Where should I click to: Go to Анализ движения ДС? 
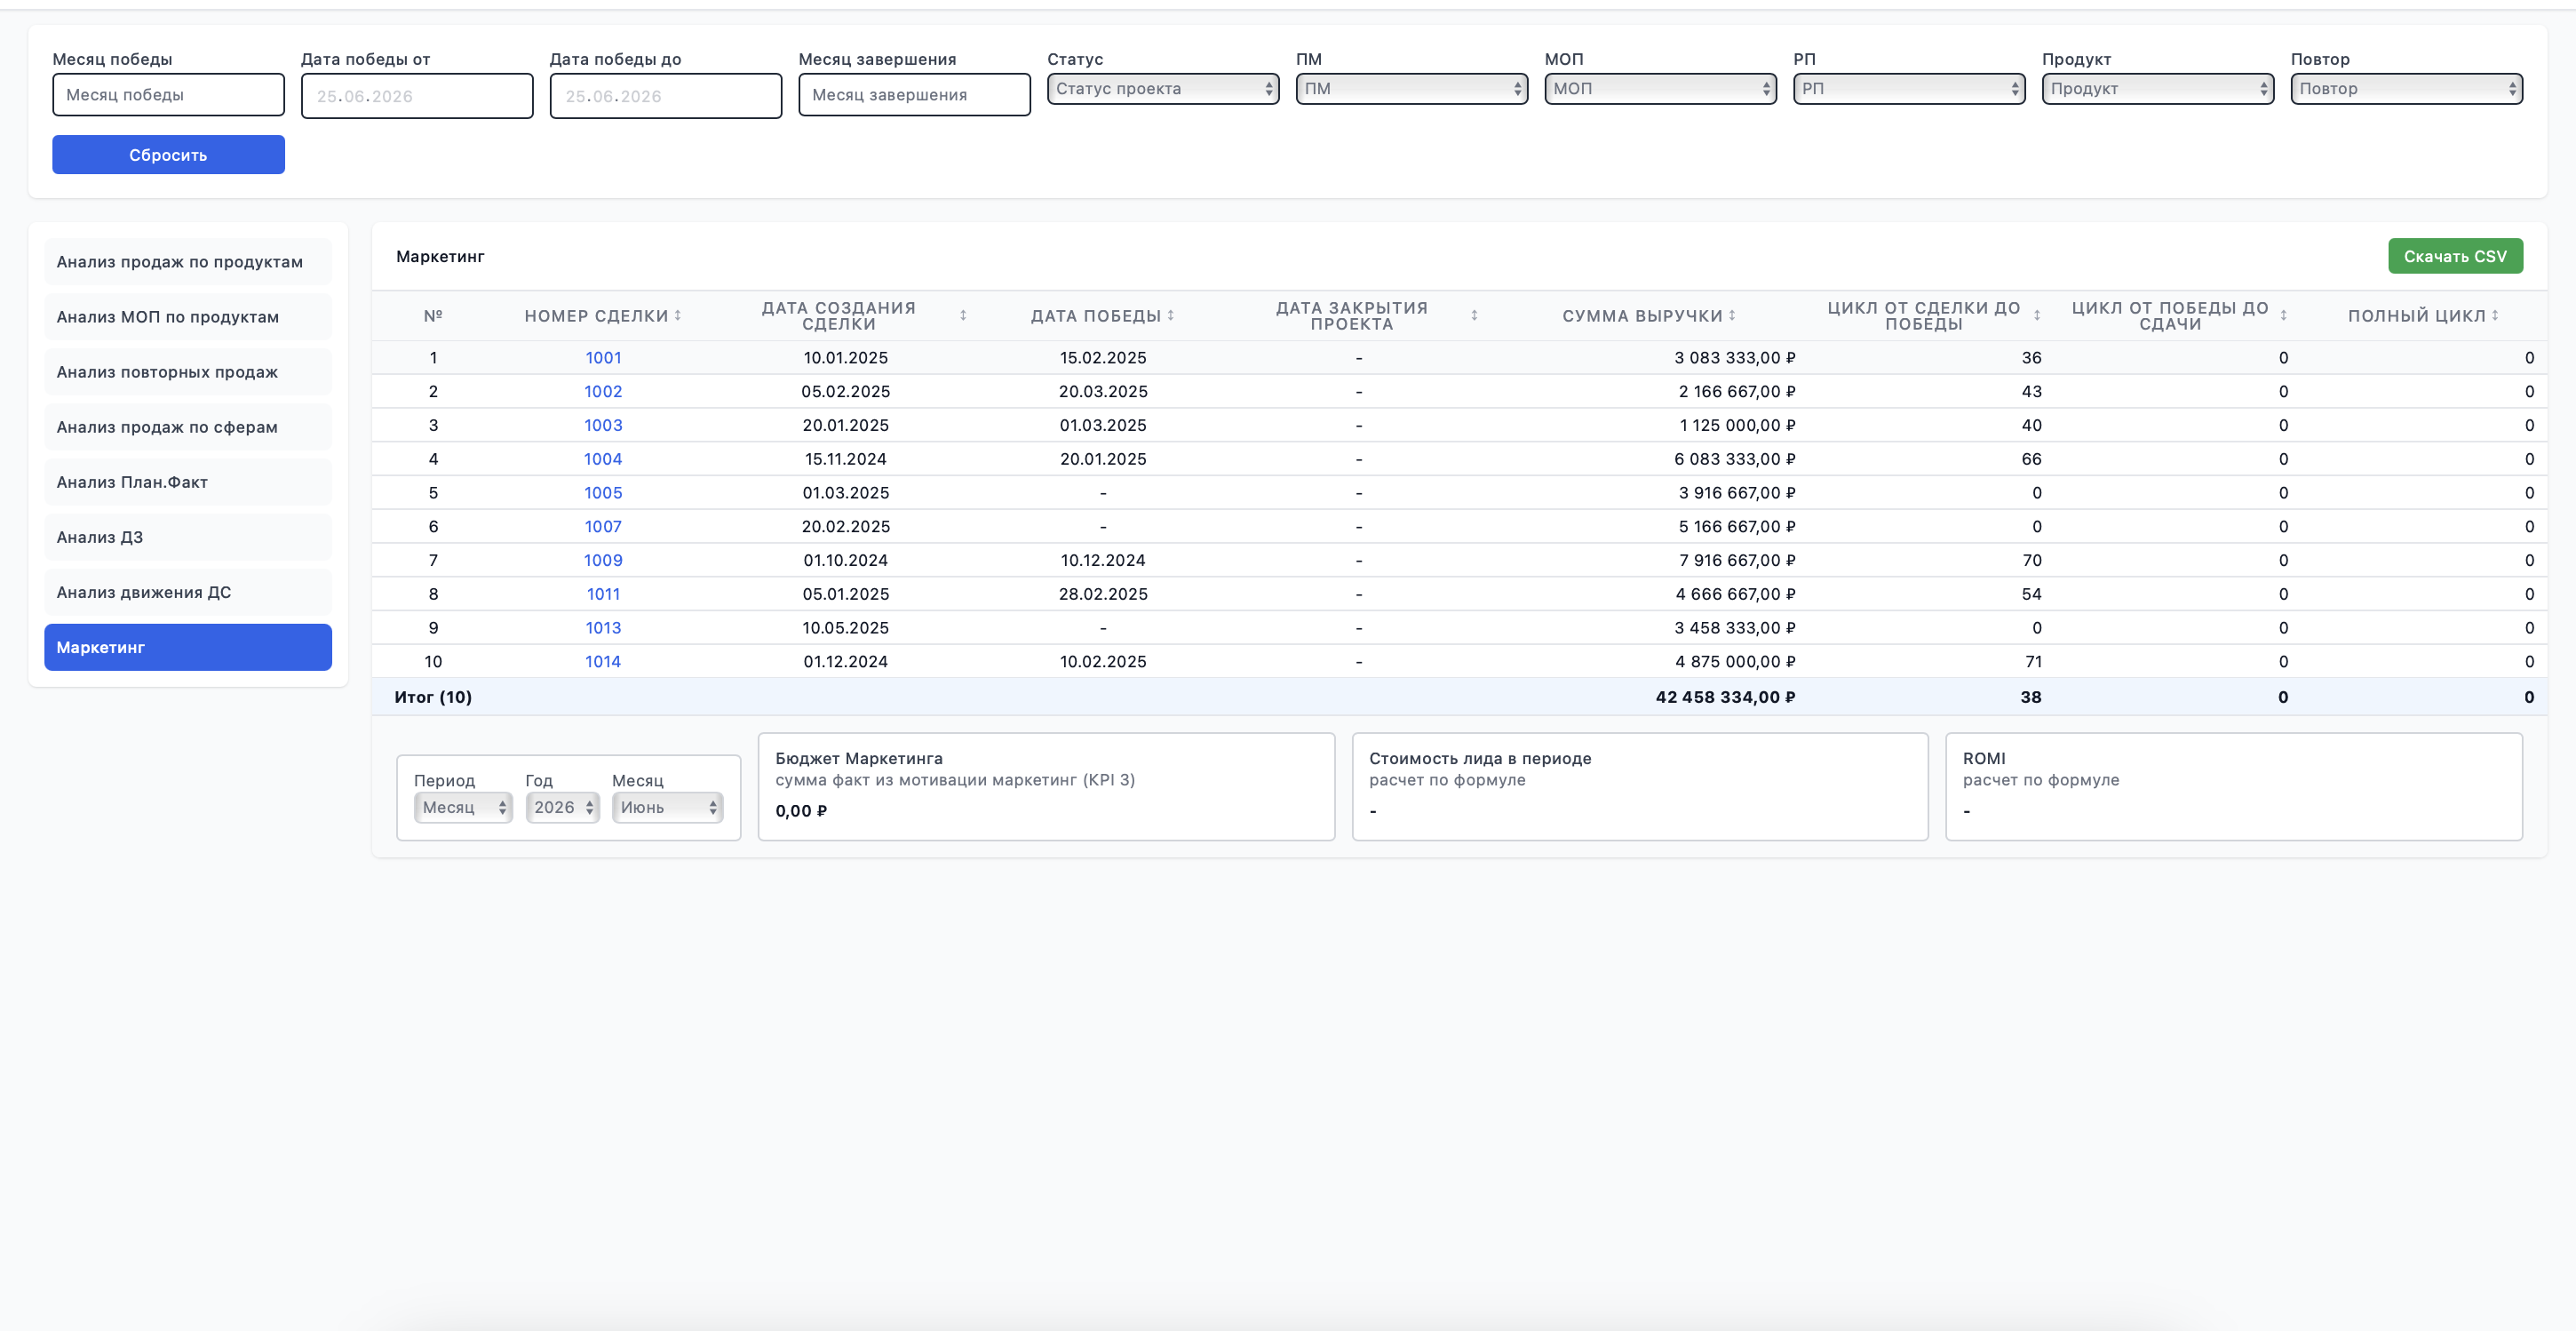(x=188, y=592)
